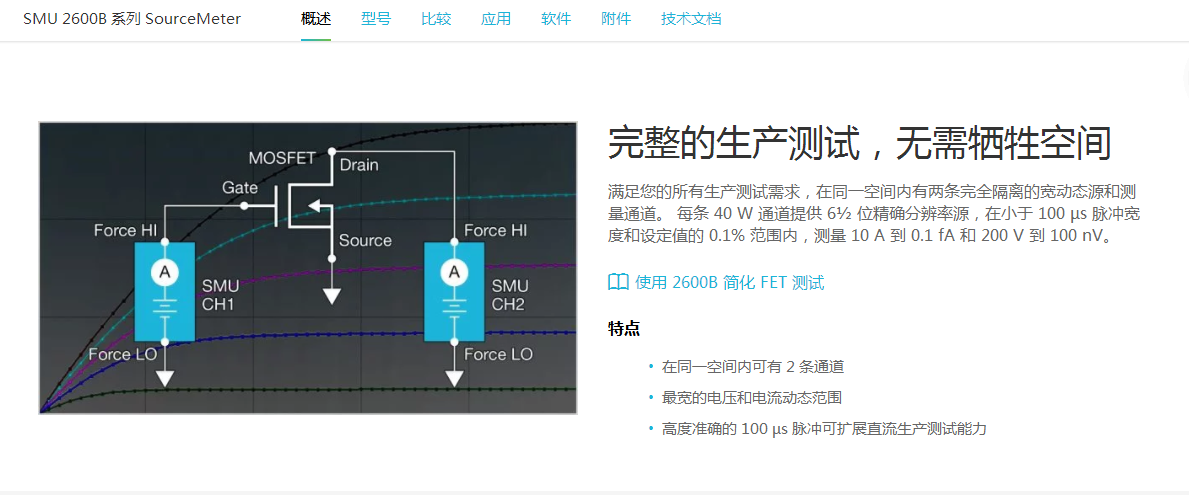Open the 概述 tab
The width and height of the screenshot is (1189, 495).
tap(315, 19)
